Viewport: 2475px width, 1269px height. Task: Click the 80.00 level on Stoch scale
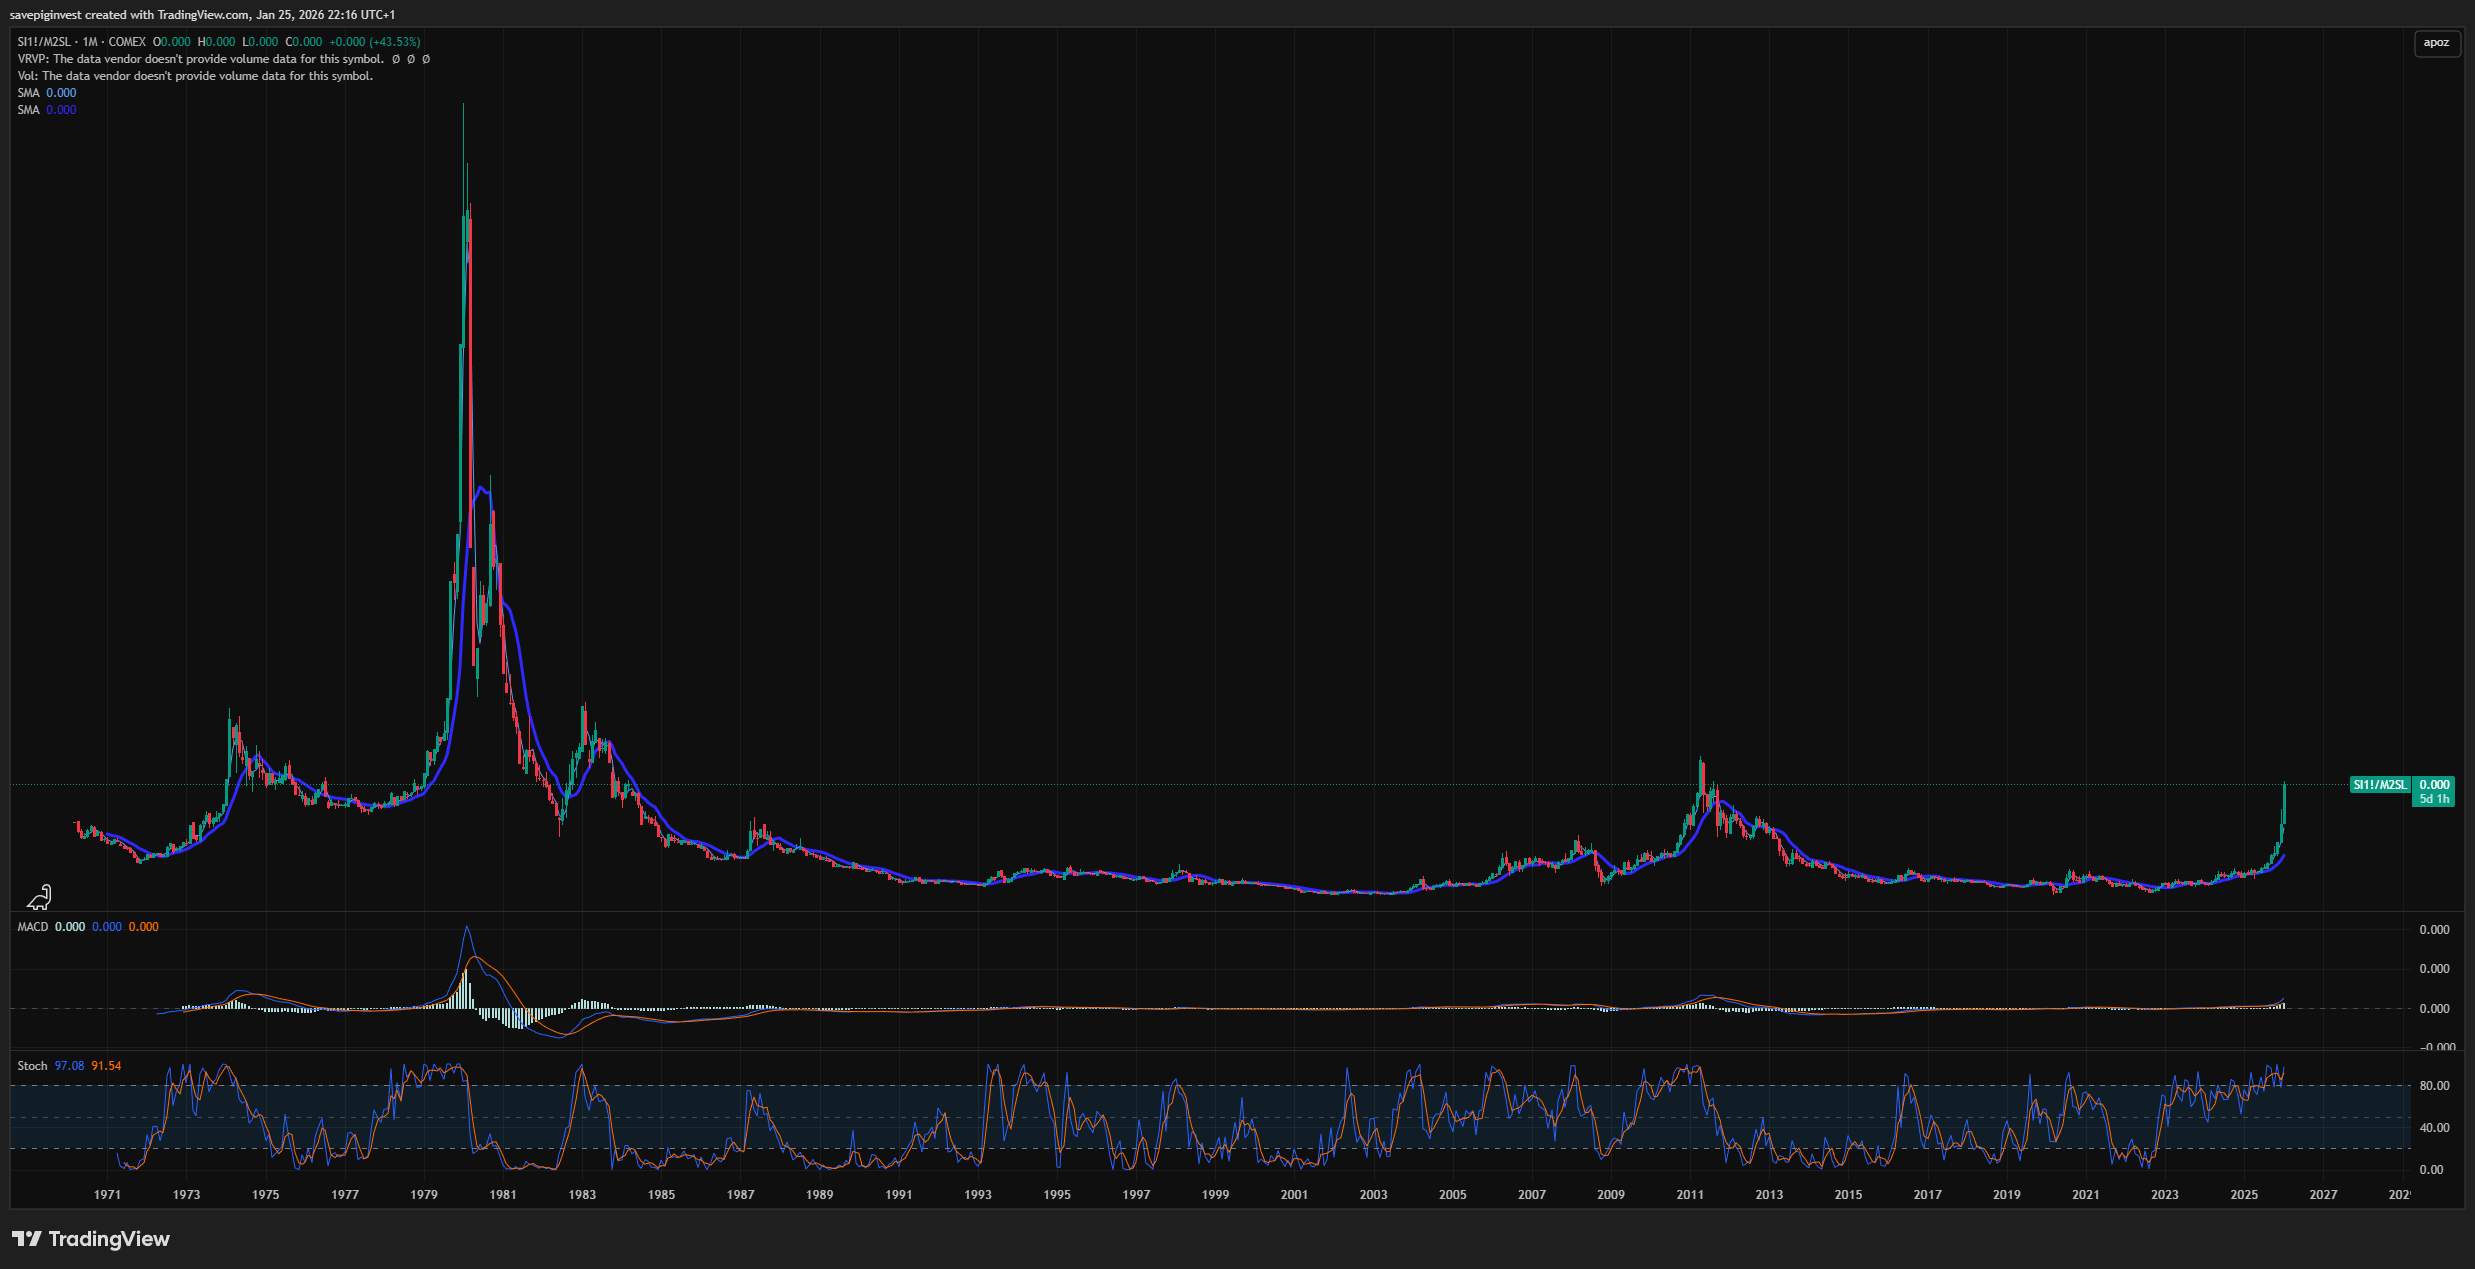2433,1086
